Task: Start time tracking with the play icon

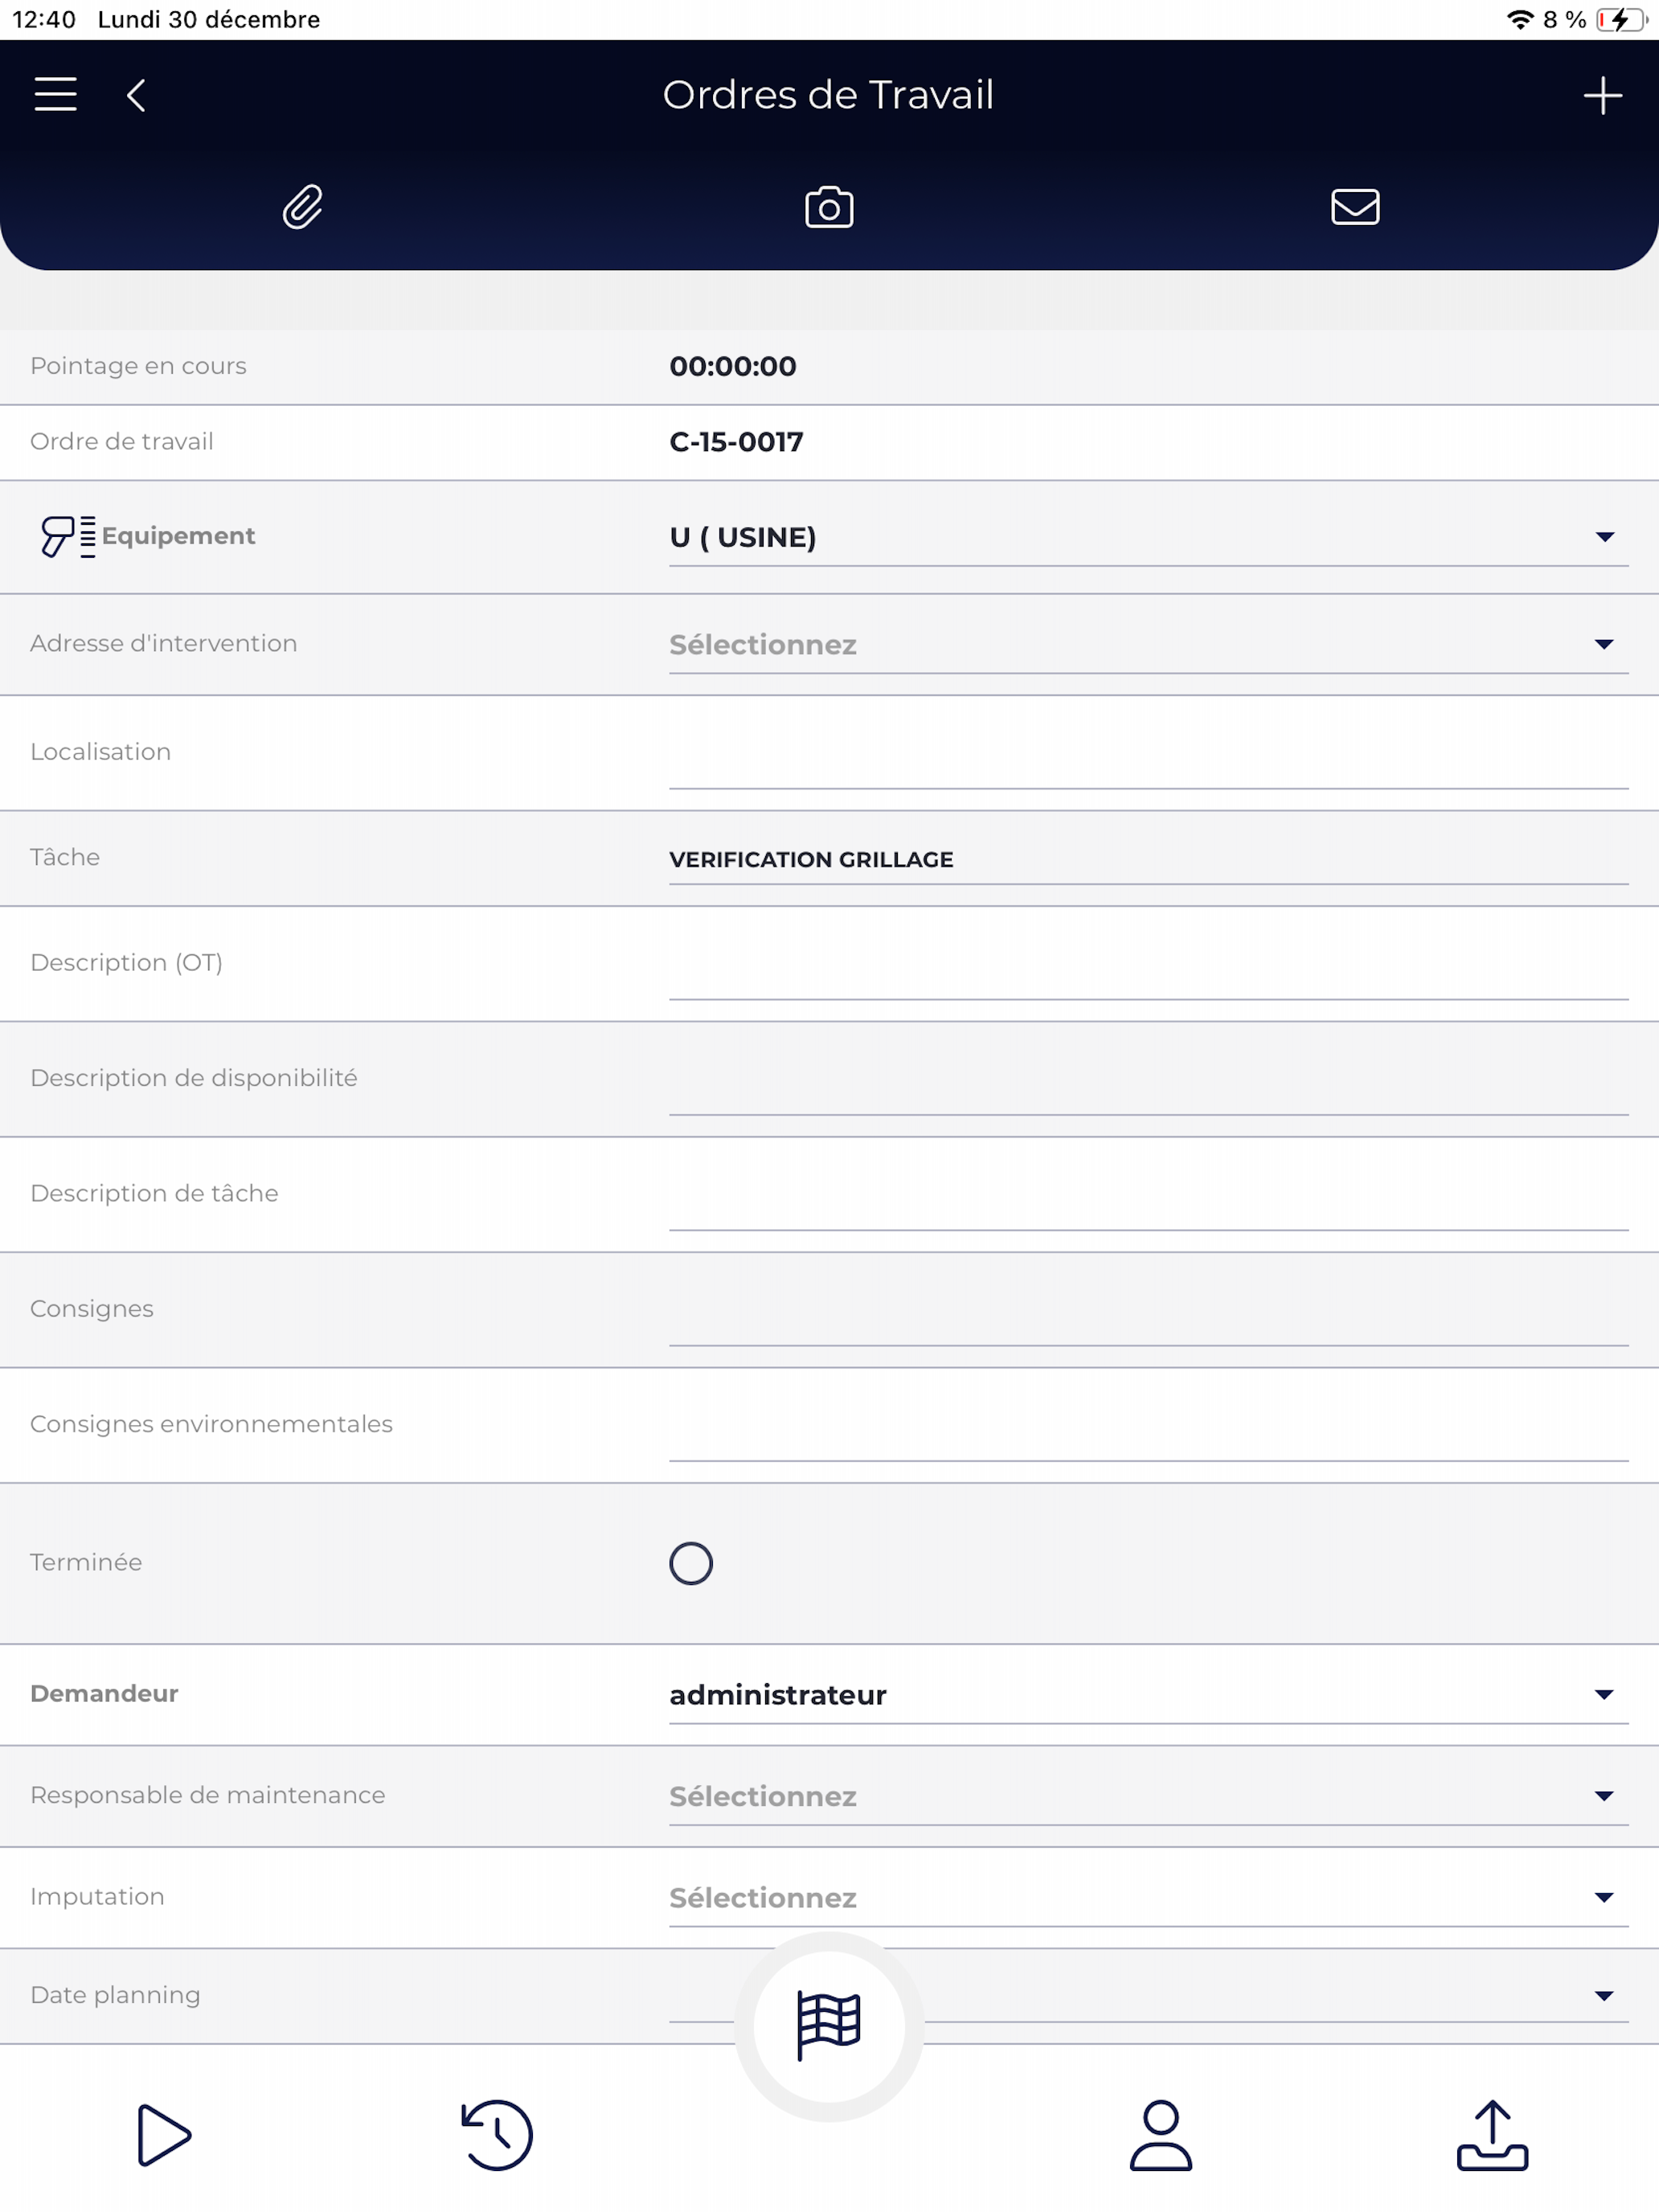Action: (x=164, y=2135)
